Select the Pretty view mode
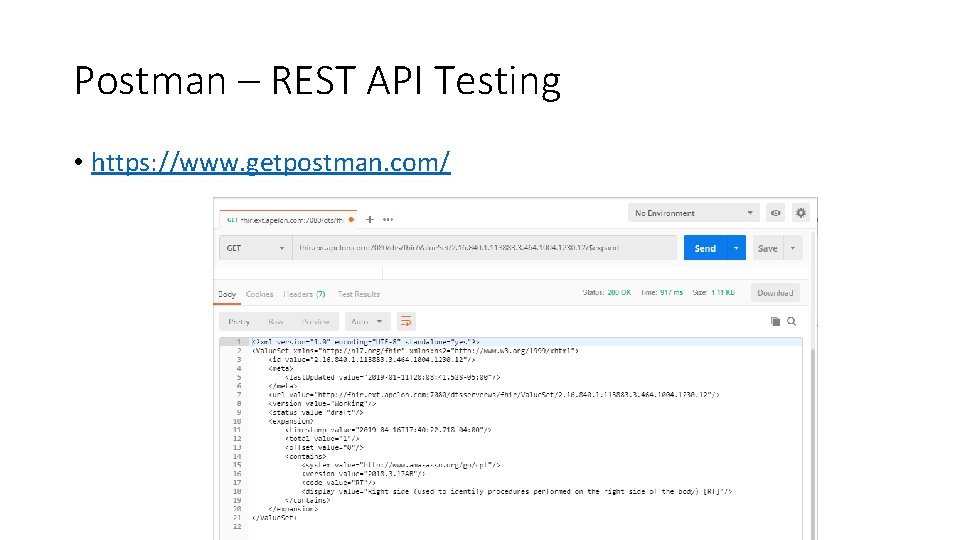The image size is (960, 540). 239,321
